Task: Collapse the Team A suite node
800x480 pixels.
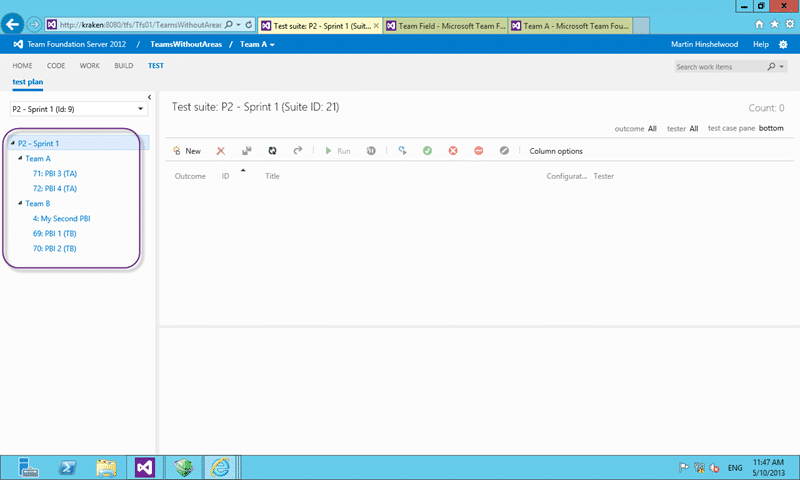Action: tap(20, 158)
